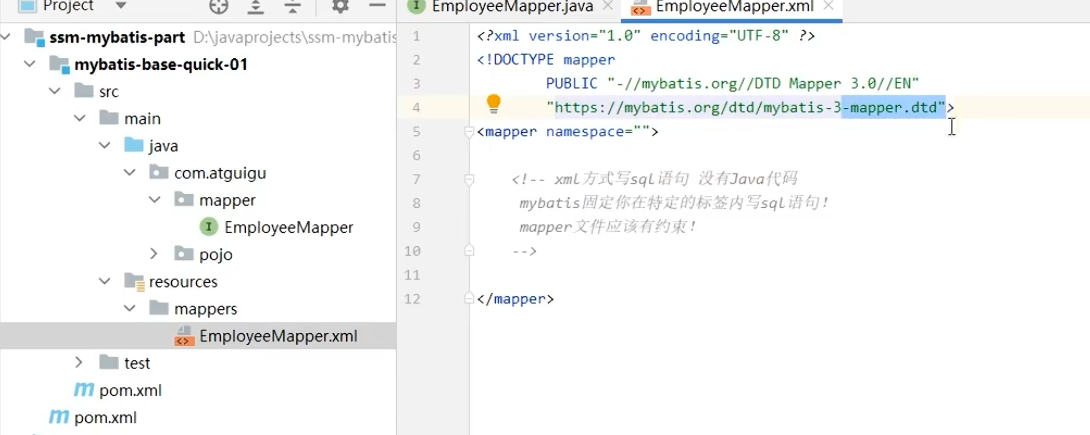Image resolution: width=1090 pixels, height=435 pixels.
Task: Fold the comment block at line 7
Action: tap(469, 179)
